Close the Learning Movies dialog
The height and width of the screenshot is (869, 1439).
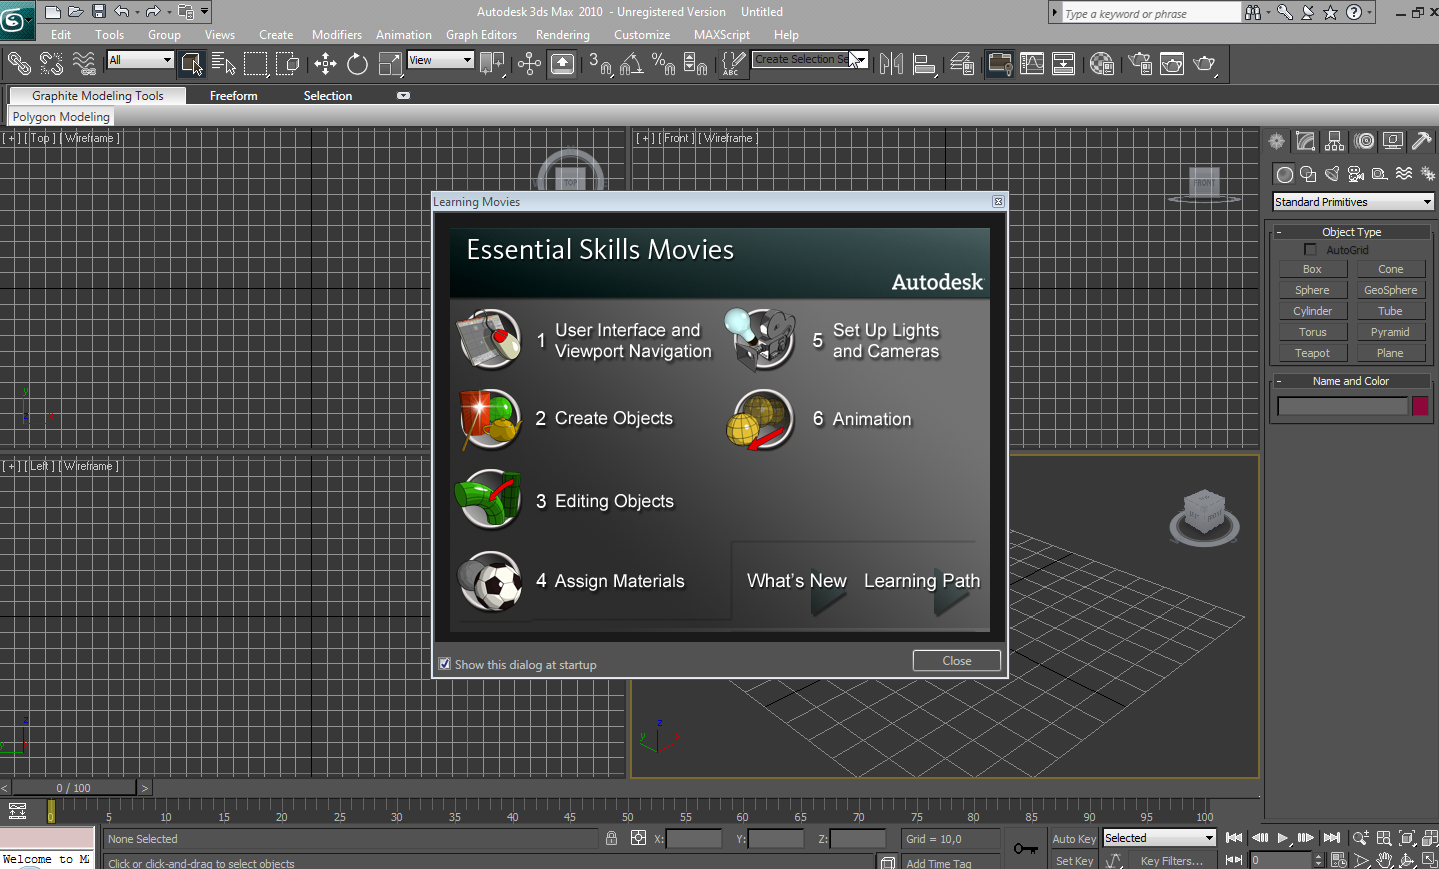point(956,661)
